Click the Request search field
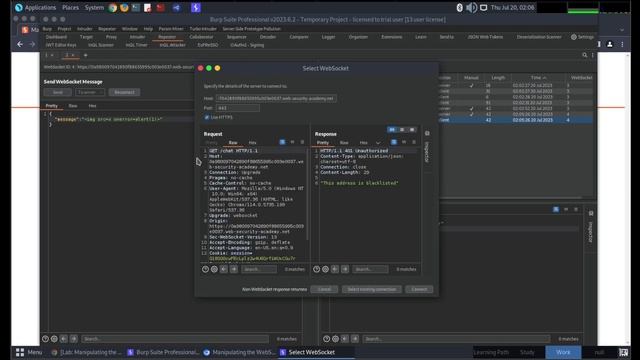 (259, 269)
